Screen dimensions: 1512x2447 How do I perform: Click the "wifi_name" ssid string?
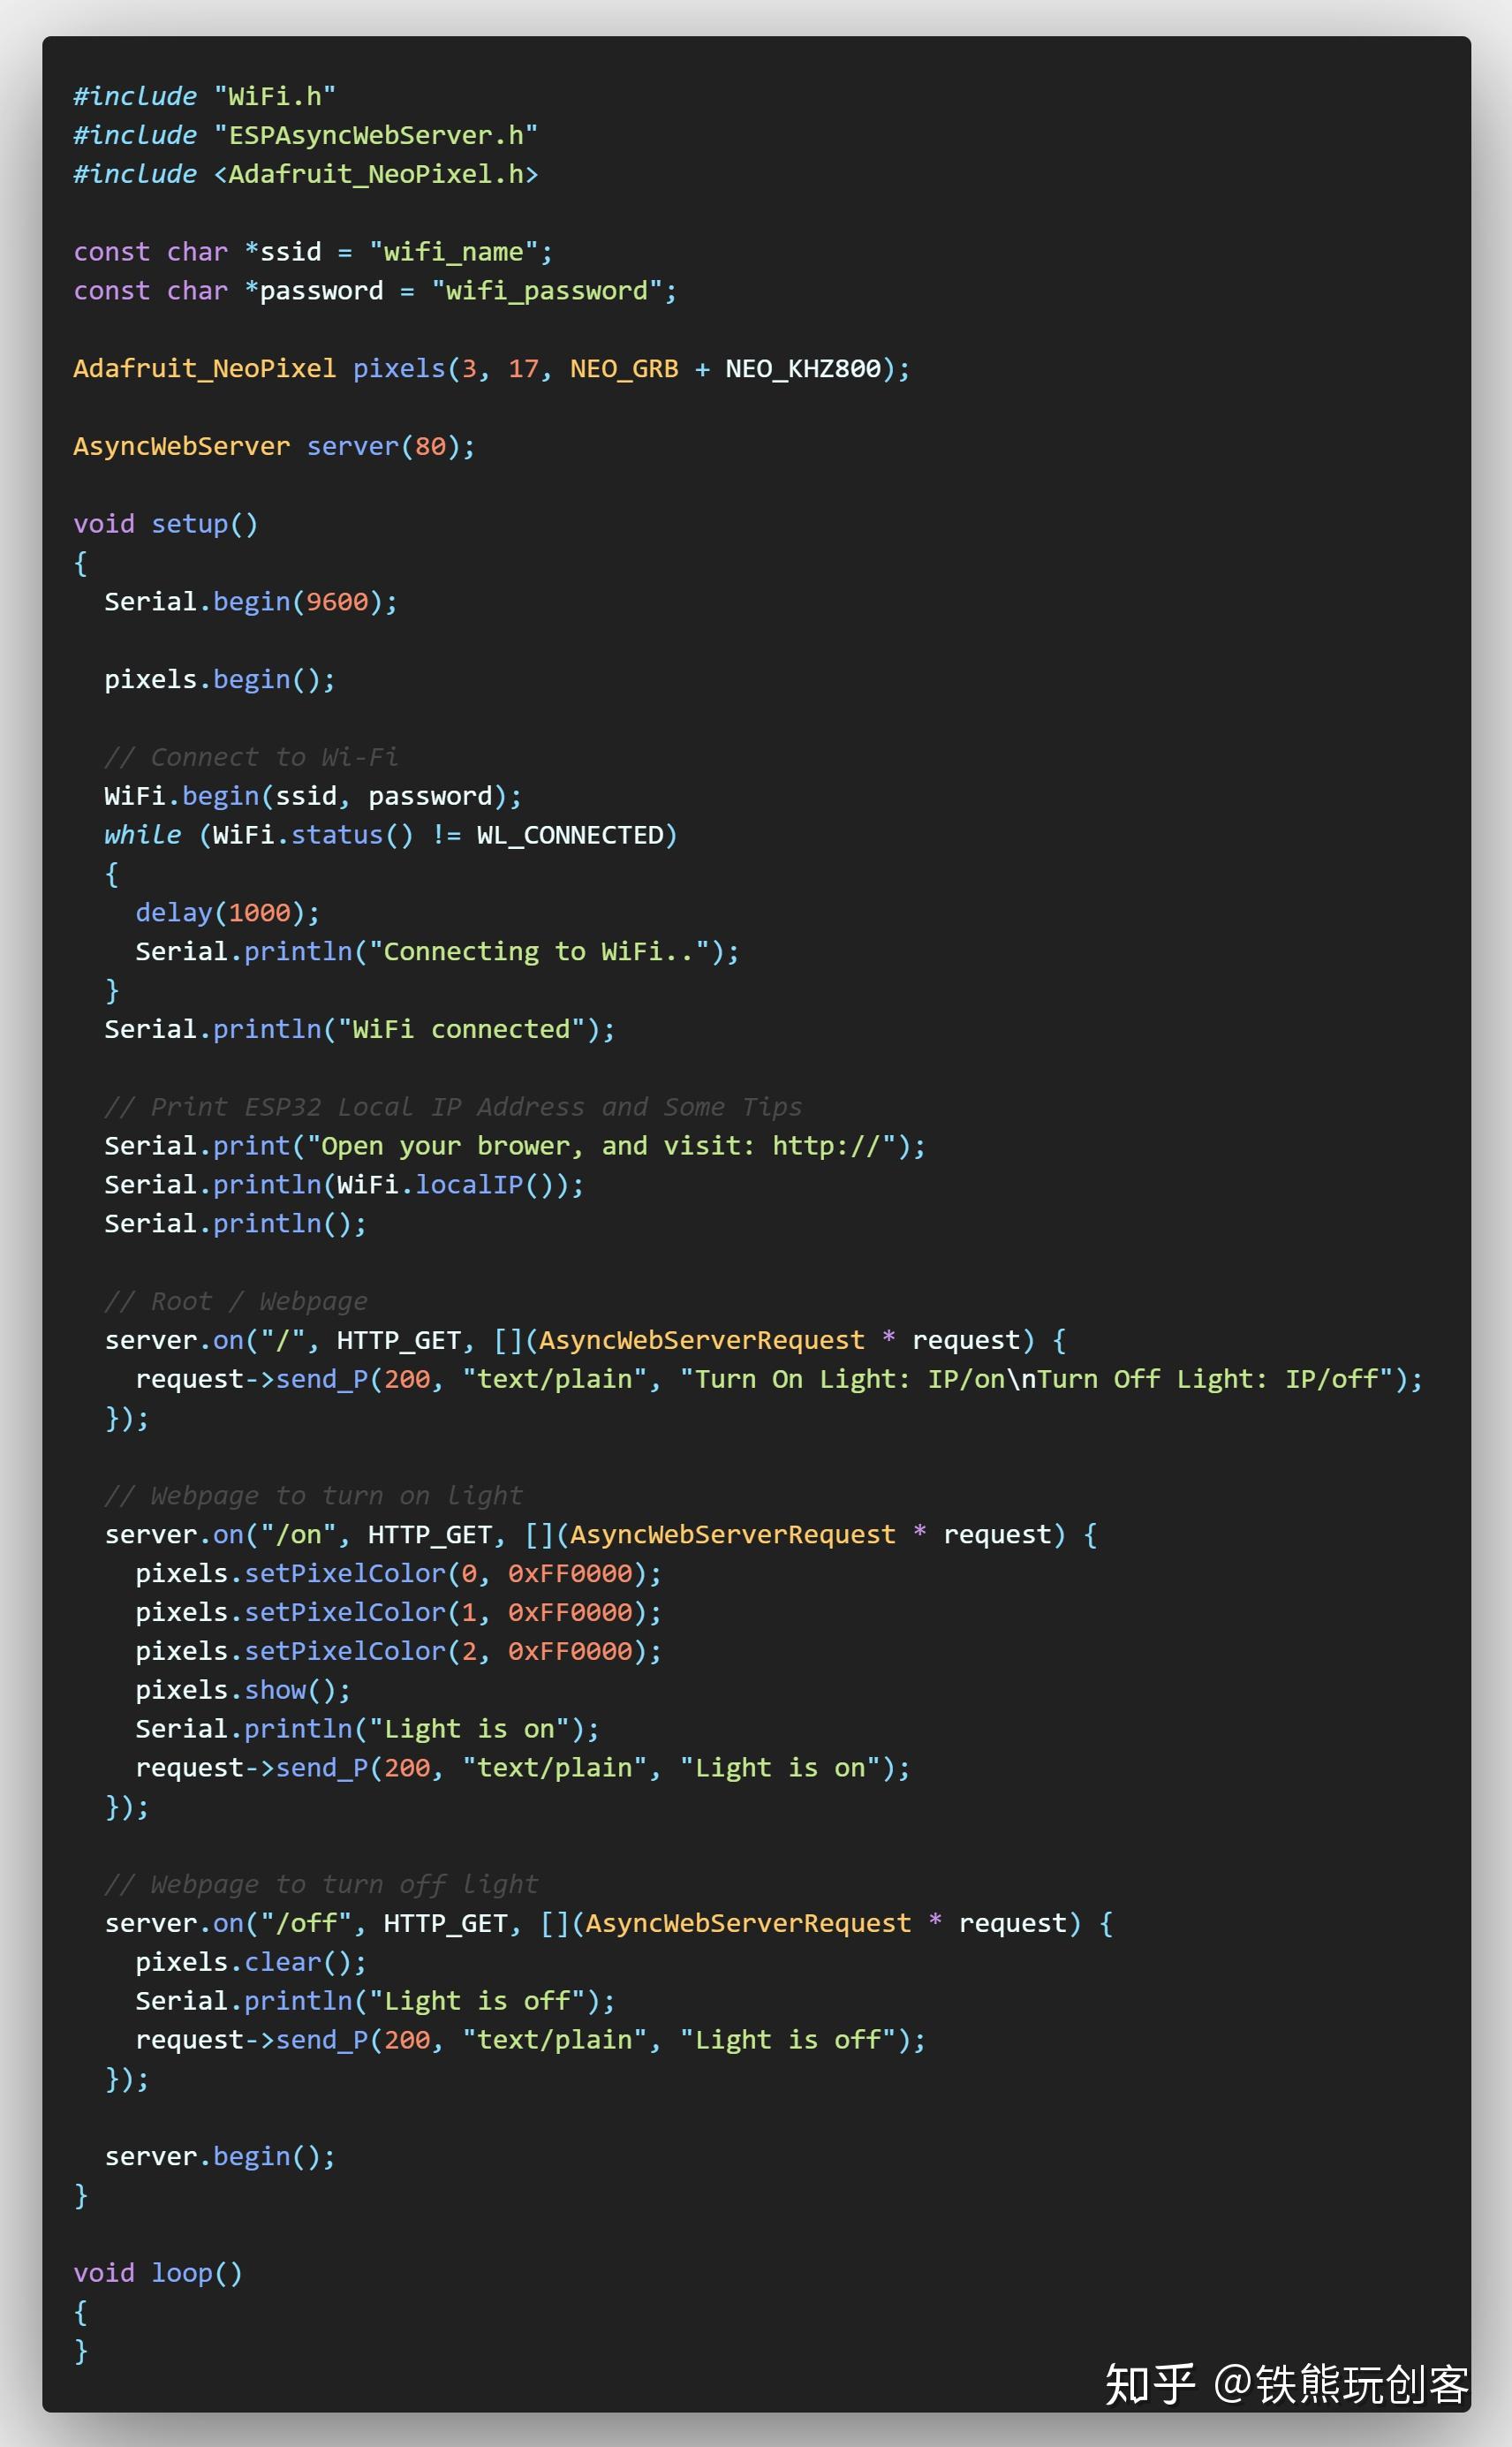click(453, 252)
